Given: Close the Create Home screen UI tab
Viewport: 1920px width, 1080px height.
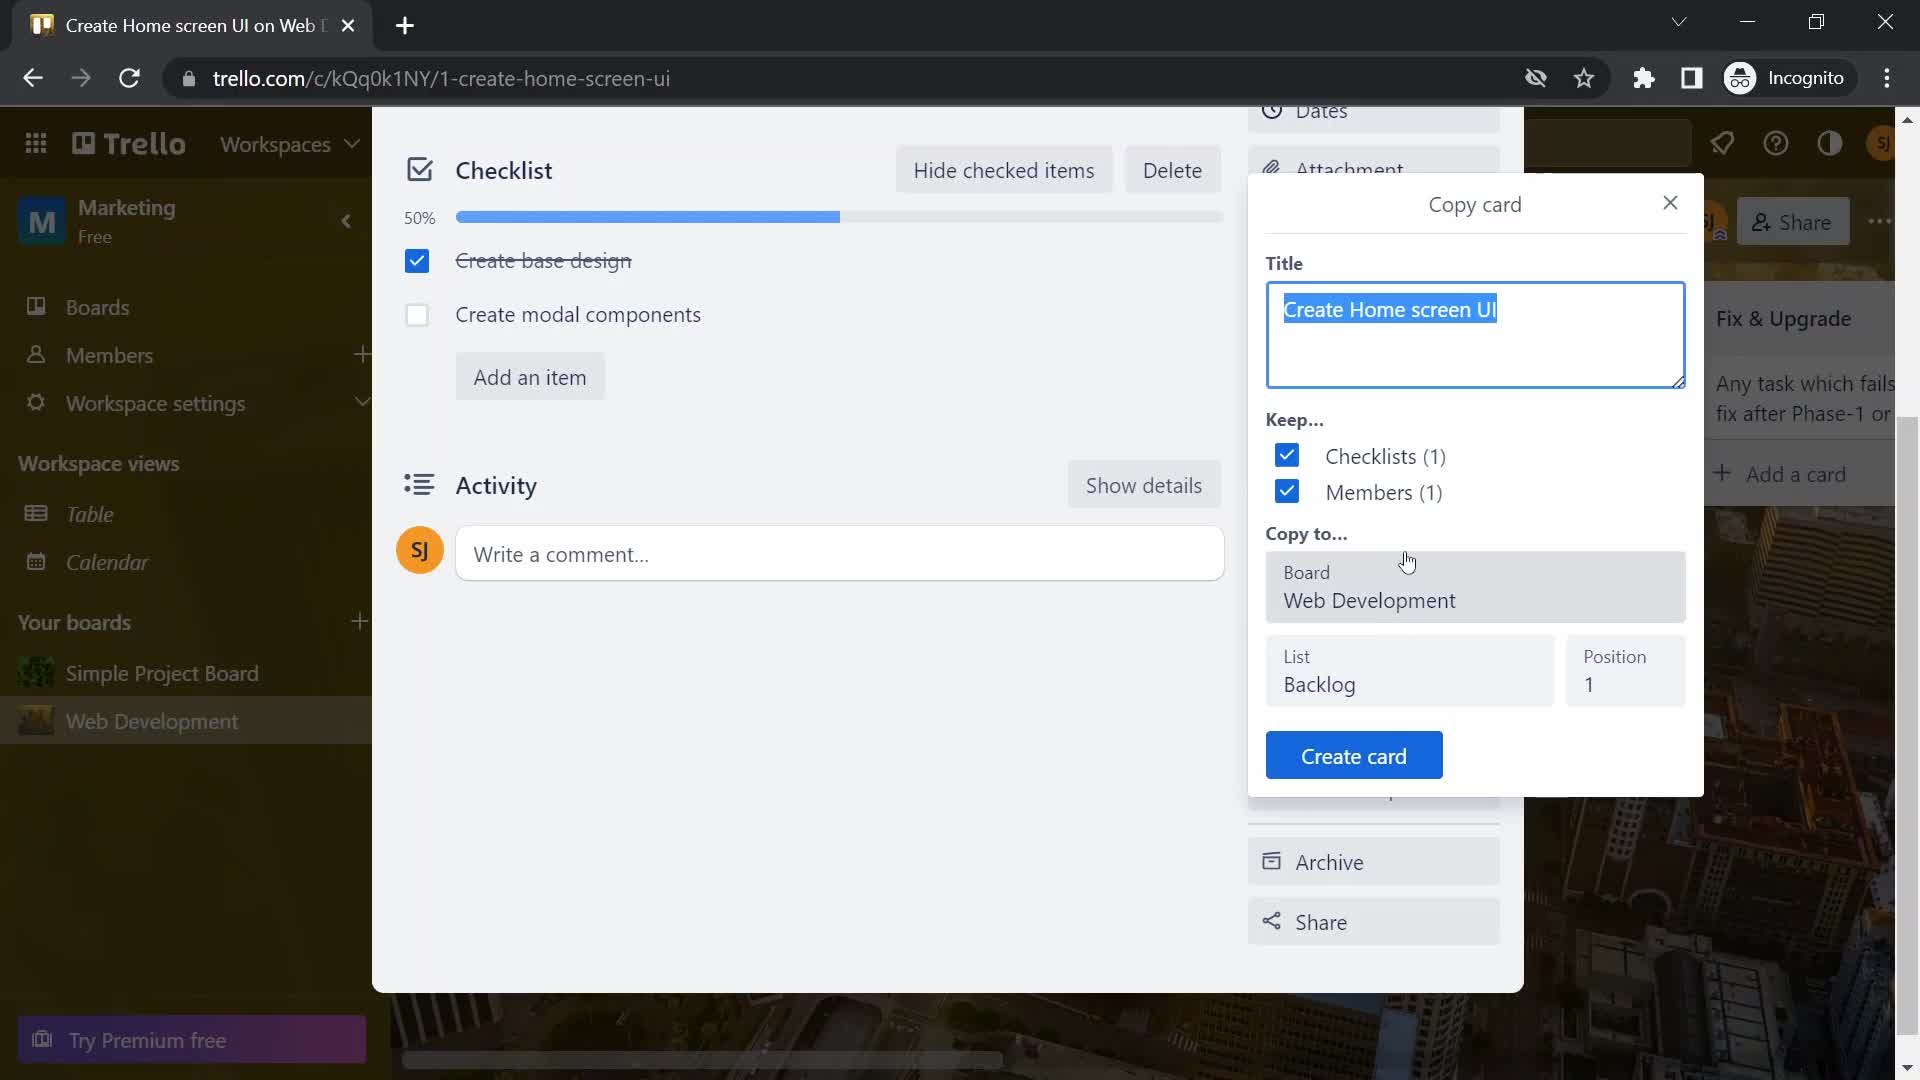Looking at the screenshot, I should coord(348,26).
